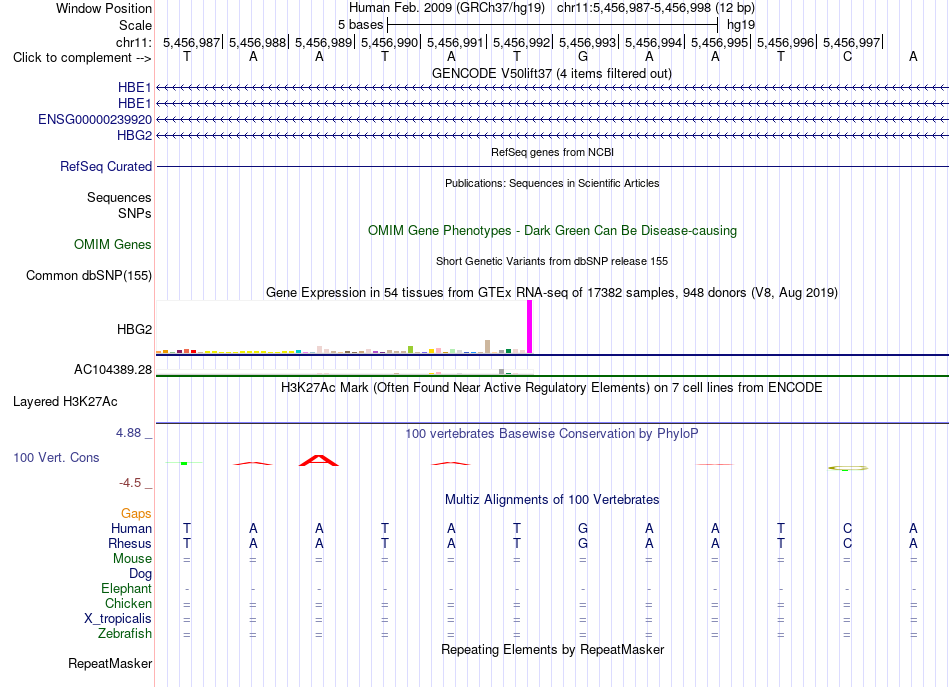Click the magenta bar in the HBG2 expression chart
950x687 pixels.
click(530, 327)
